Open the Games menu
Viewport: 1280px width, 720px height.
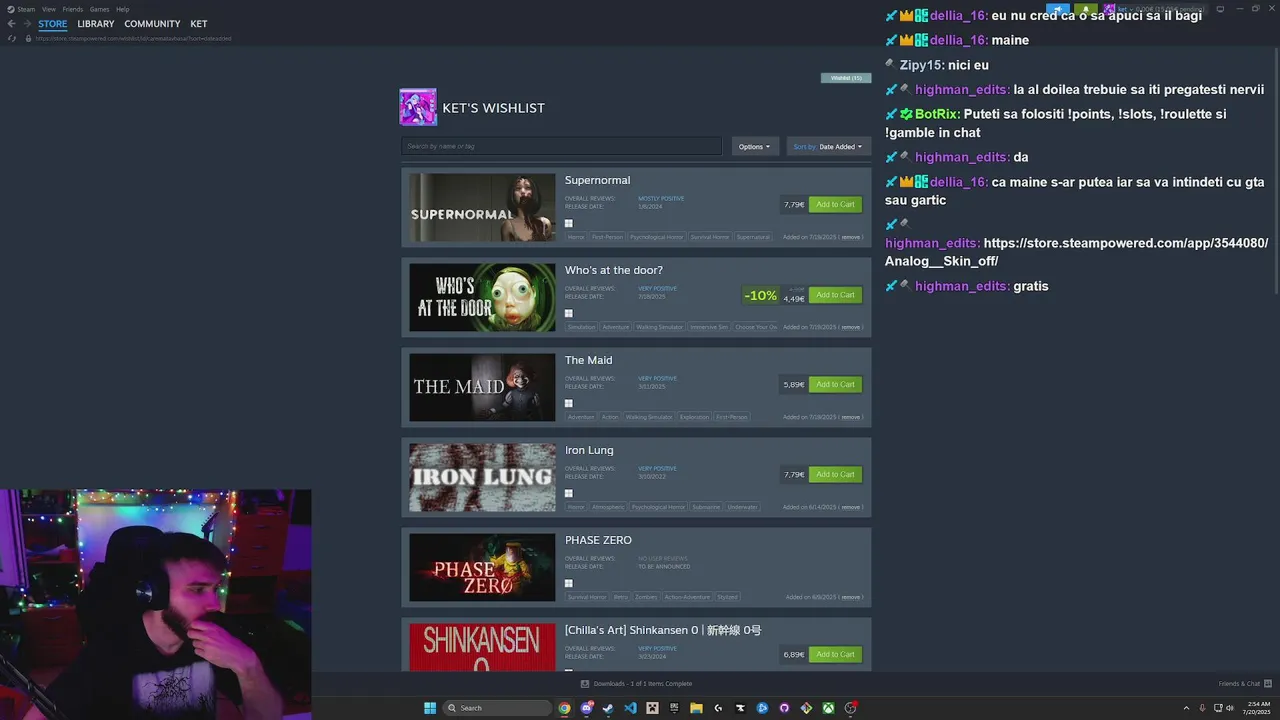coord(99,9)
